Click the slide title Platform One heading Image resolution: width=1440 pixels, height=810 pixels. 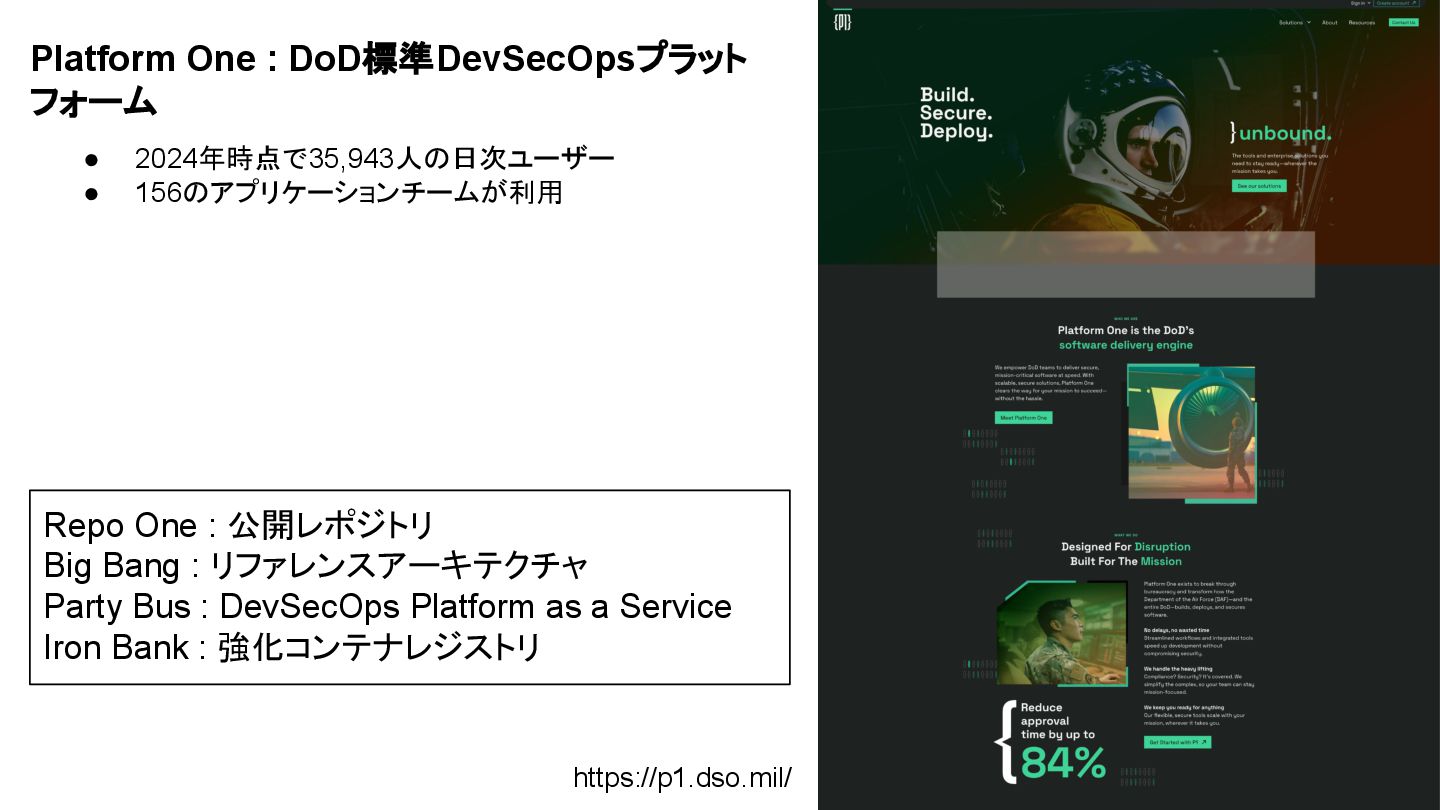coord(389,80)
